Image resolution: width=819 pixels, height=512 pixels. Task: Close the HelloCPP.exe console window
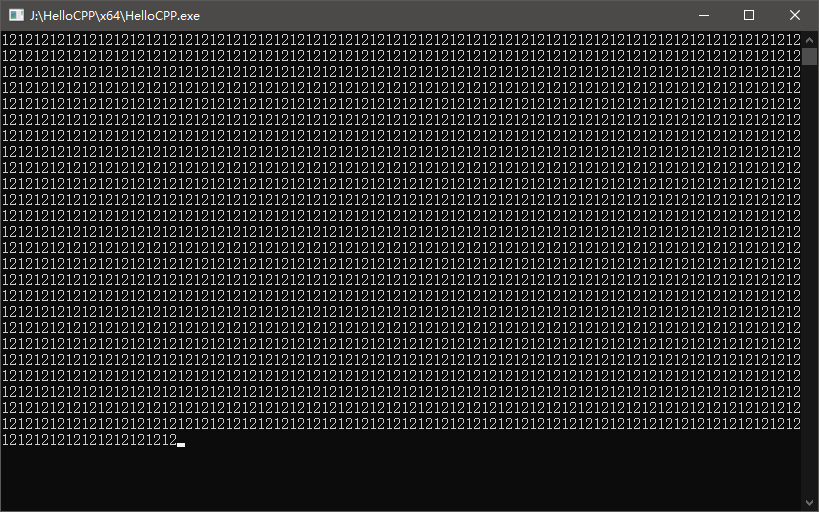tap(794, 15)
